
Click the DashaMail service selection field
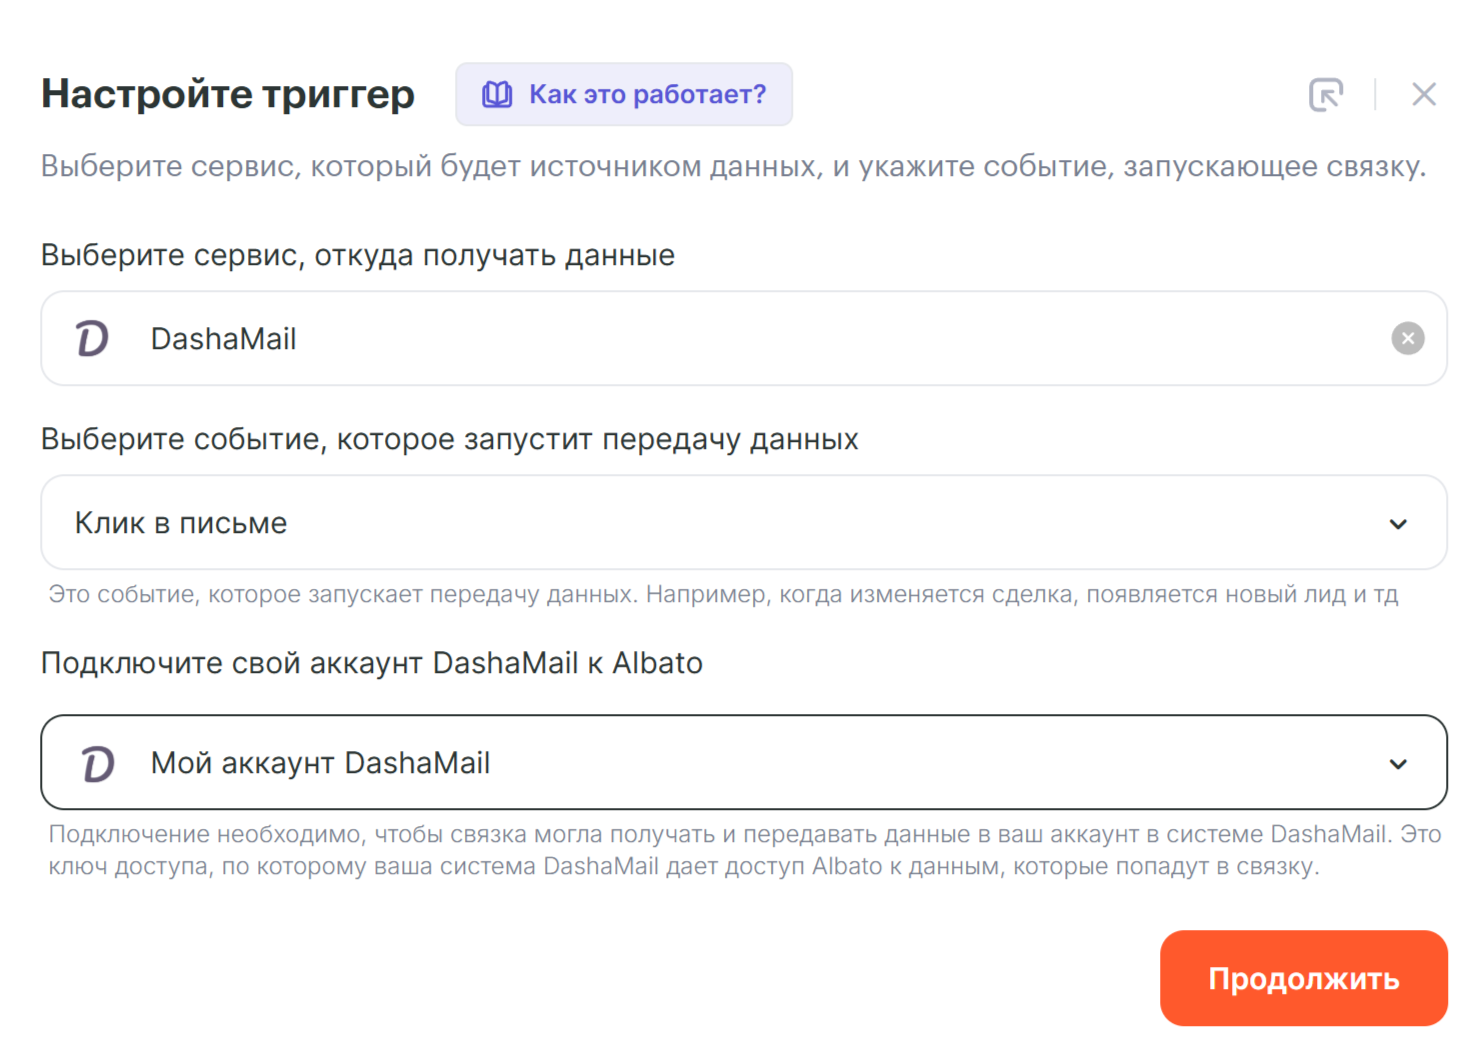click(700, 339)
